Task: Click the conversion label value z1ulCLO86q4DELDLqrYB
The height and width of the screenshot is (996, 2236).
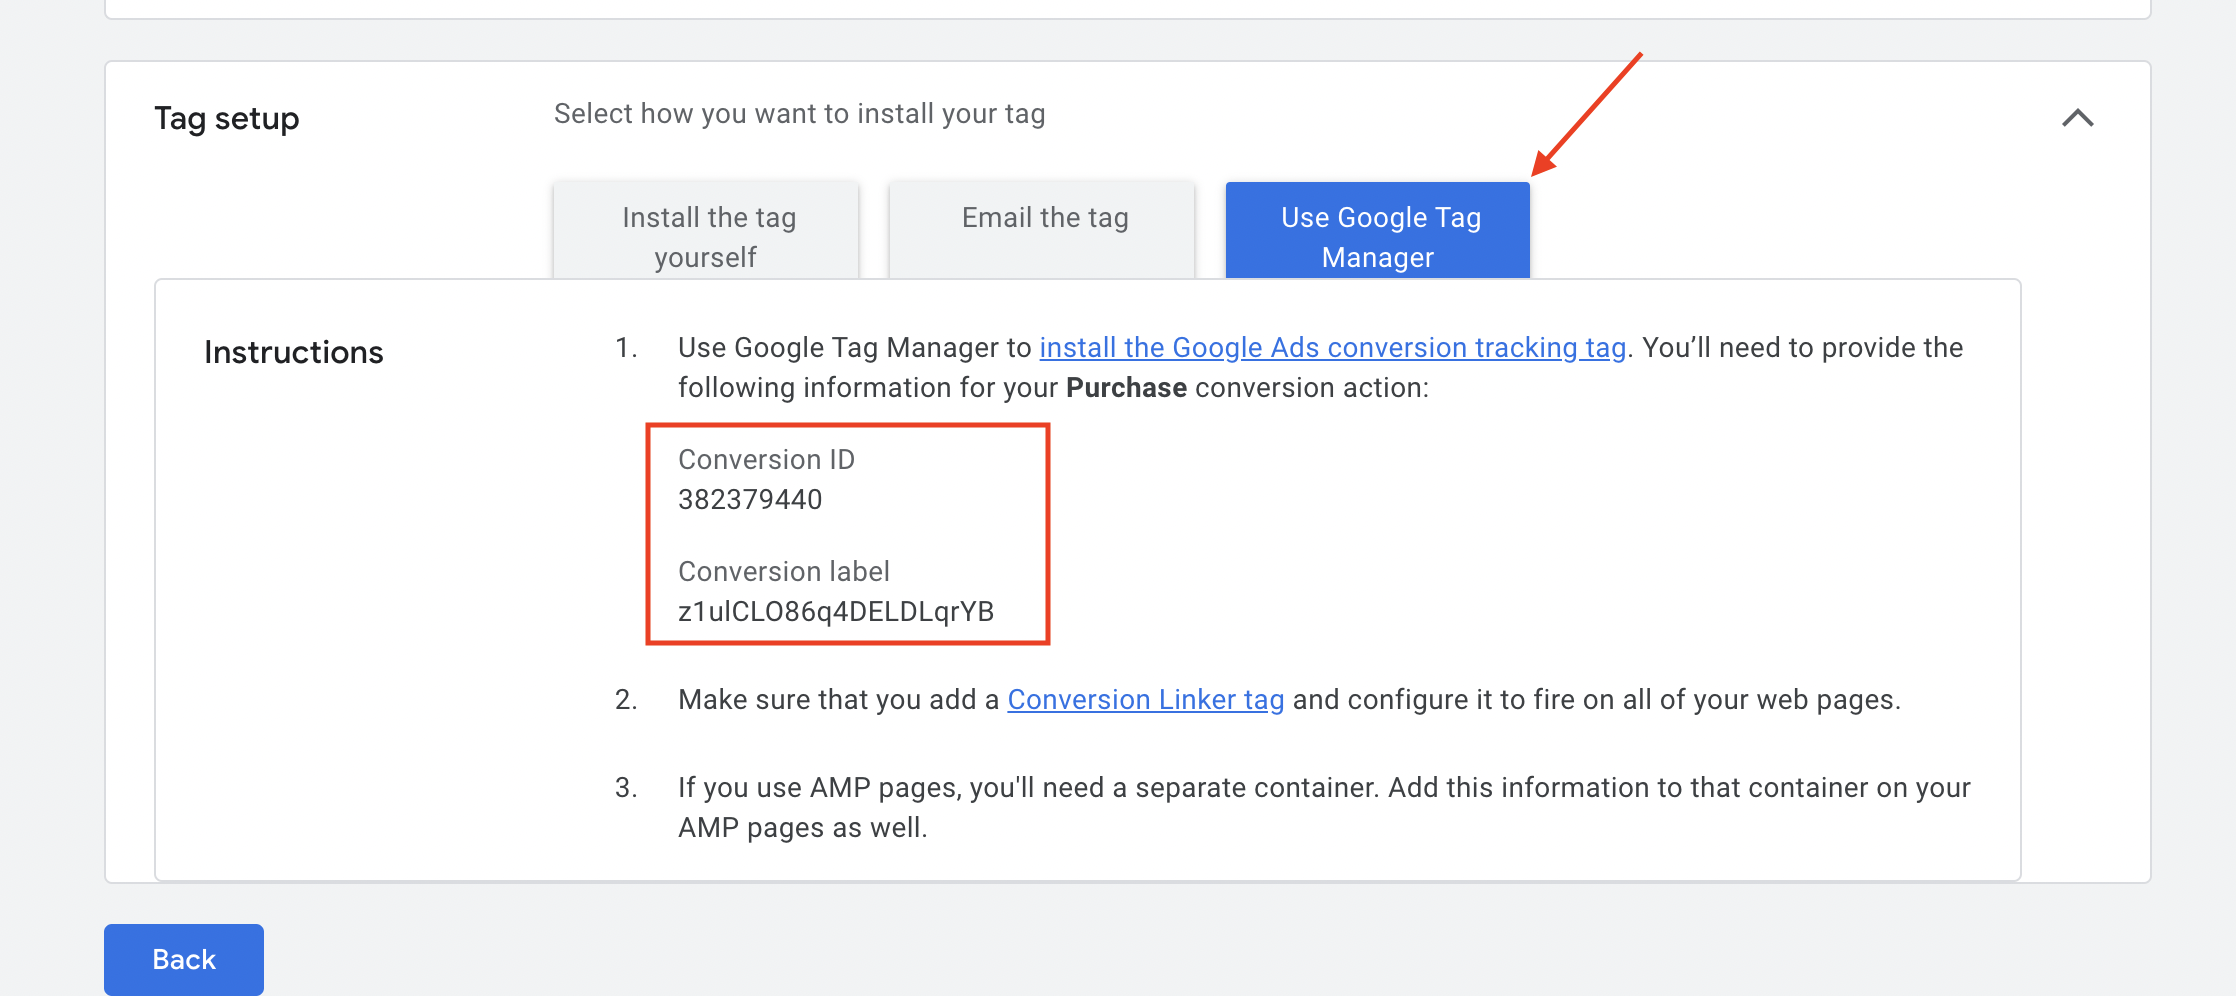Action: pyautogui.click(x=836, y=612)
